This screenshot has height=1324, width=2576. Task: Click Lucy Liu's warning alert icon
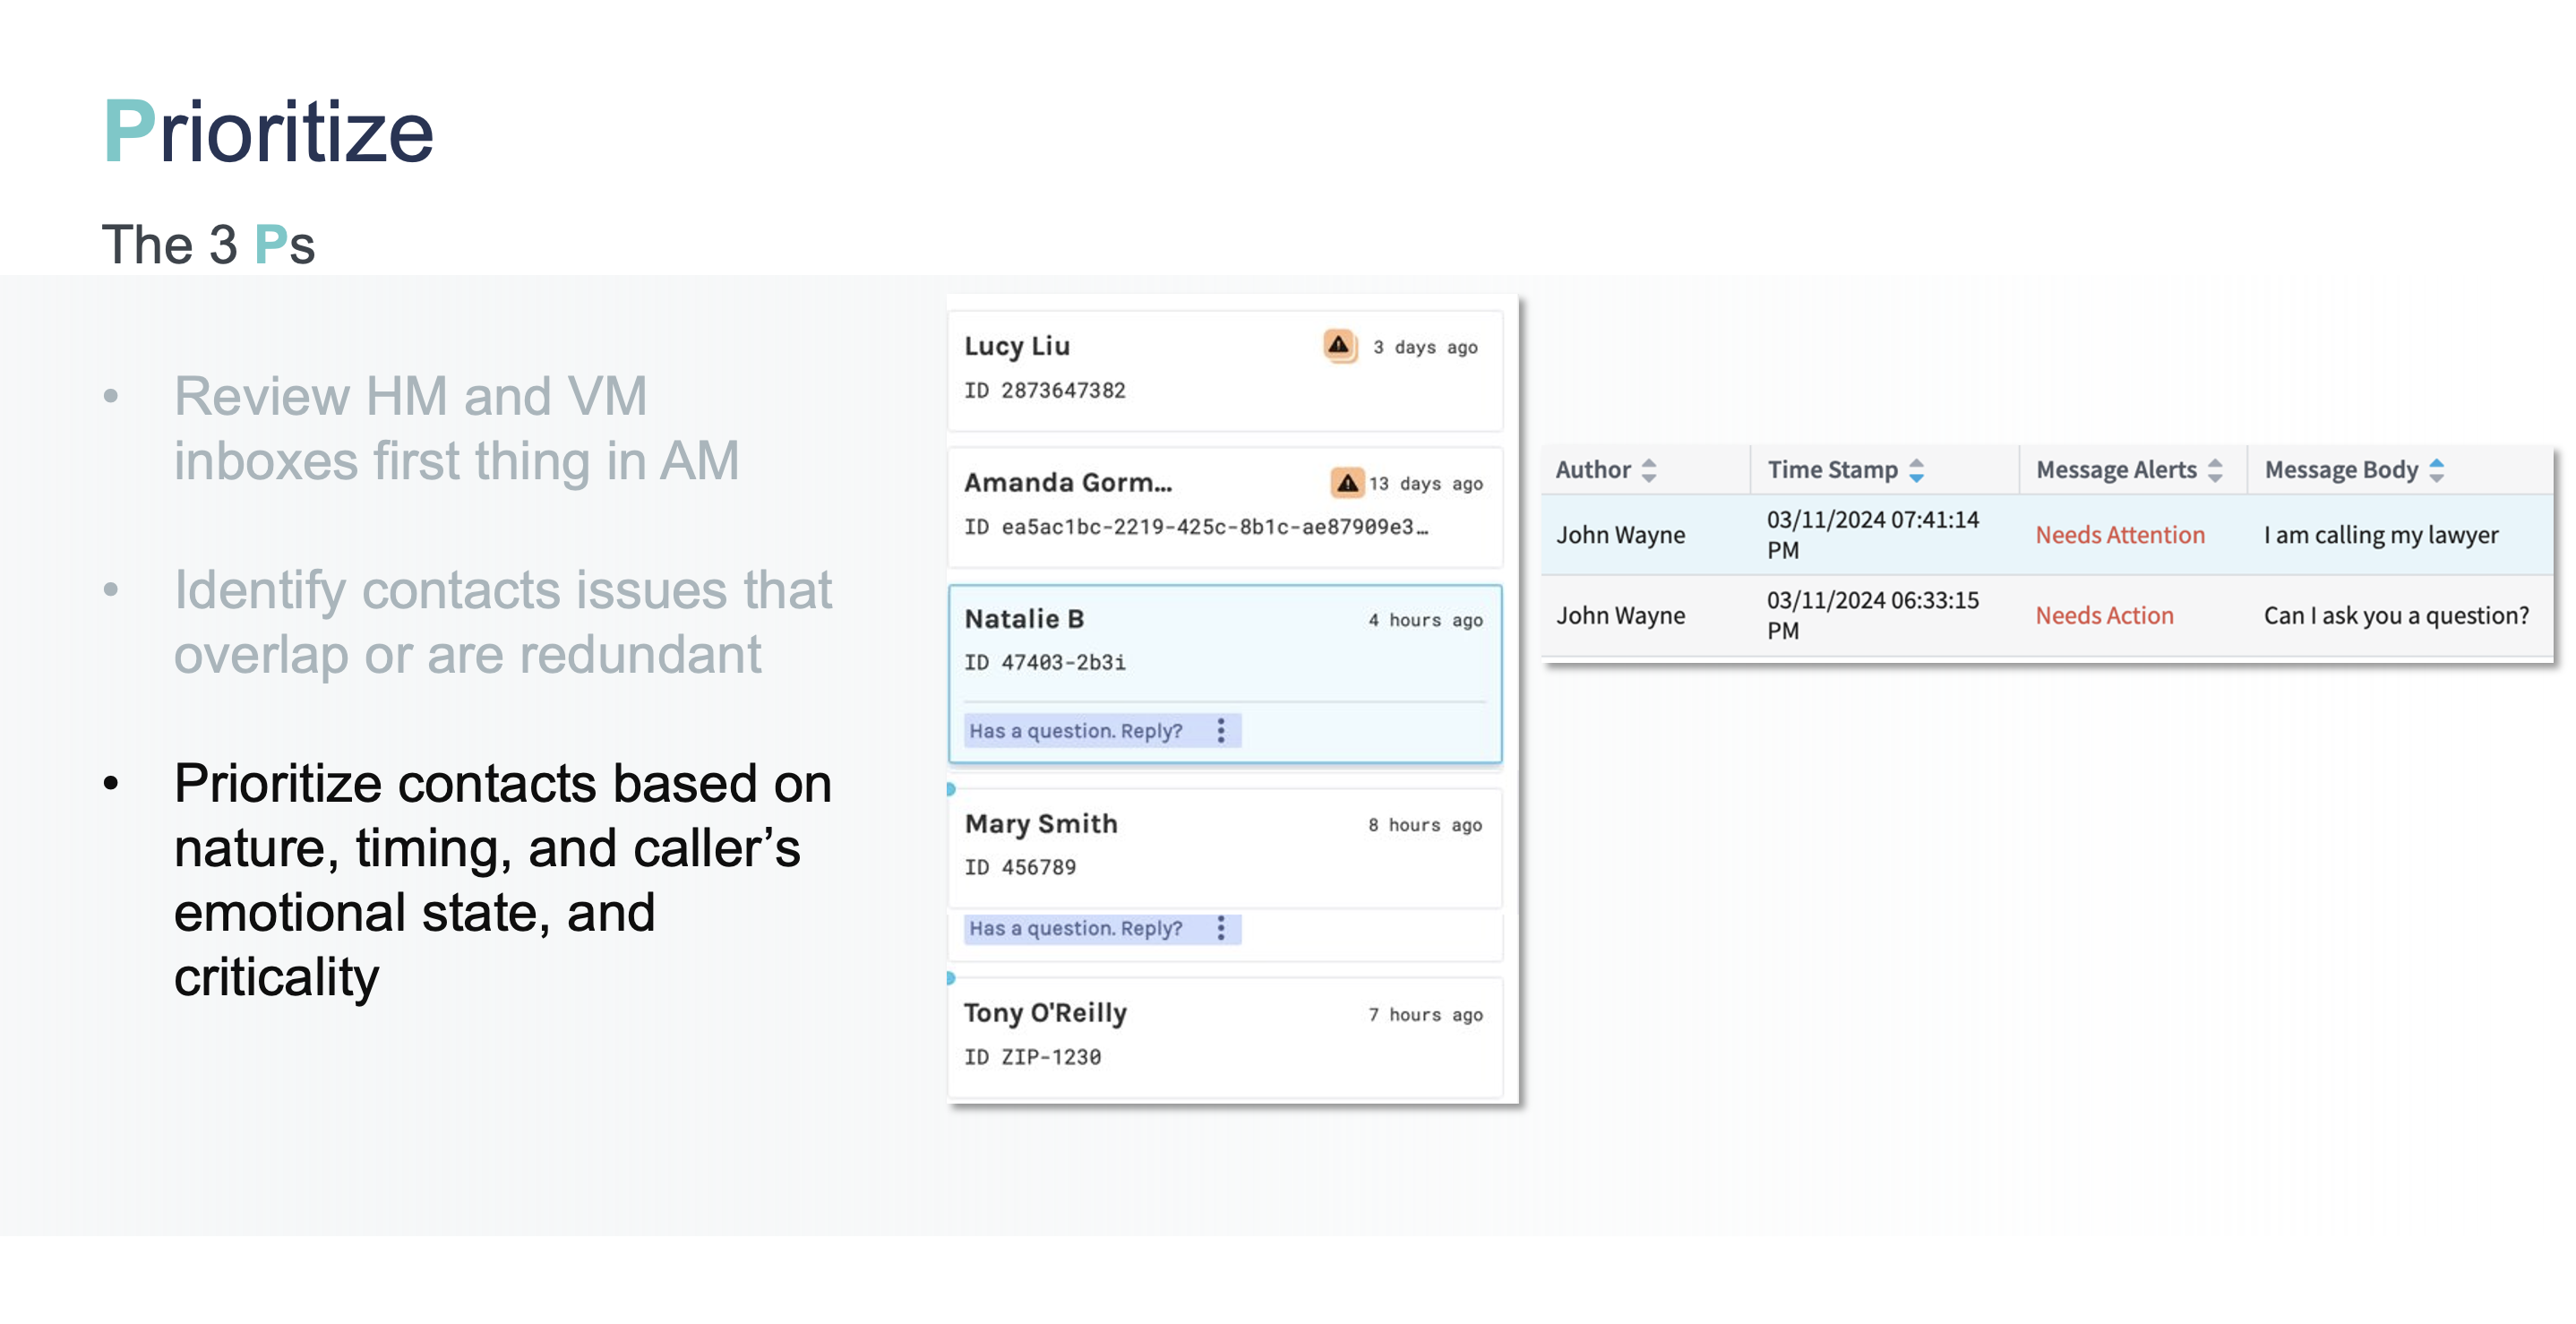click(1338, 346)
